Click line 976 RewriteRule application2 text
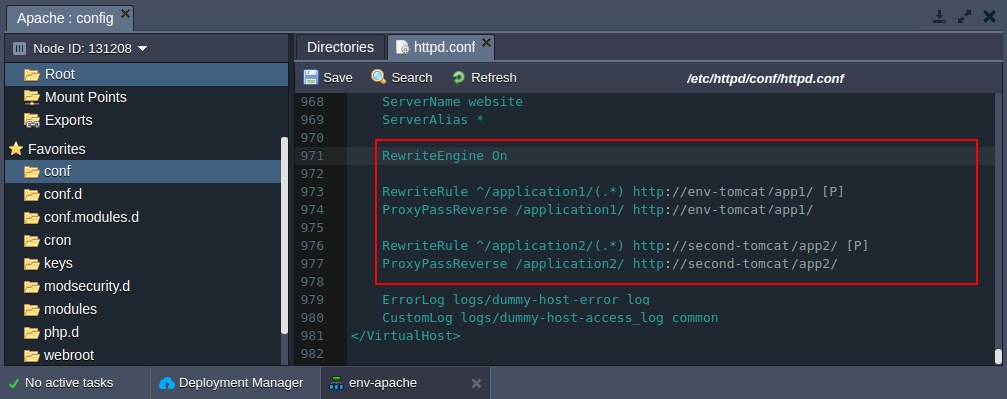This screenshot has height=399, width=1007. pyautogui.click(x=626, y=245)
